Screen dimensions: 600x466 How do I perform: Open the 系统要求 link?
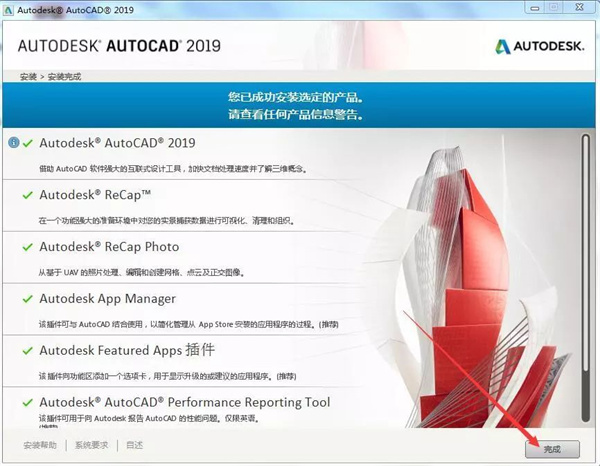[x=91, y=445]
